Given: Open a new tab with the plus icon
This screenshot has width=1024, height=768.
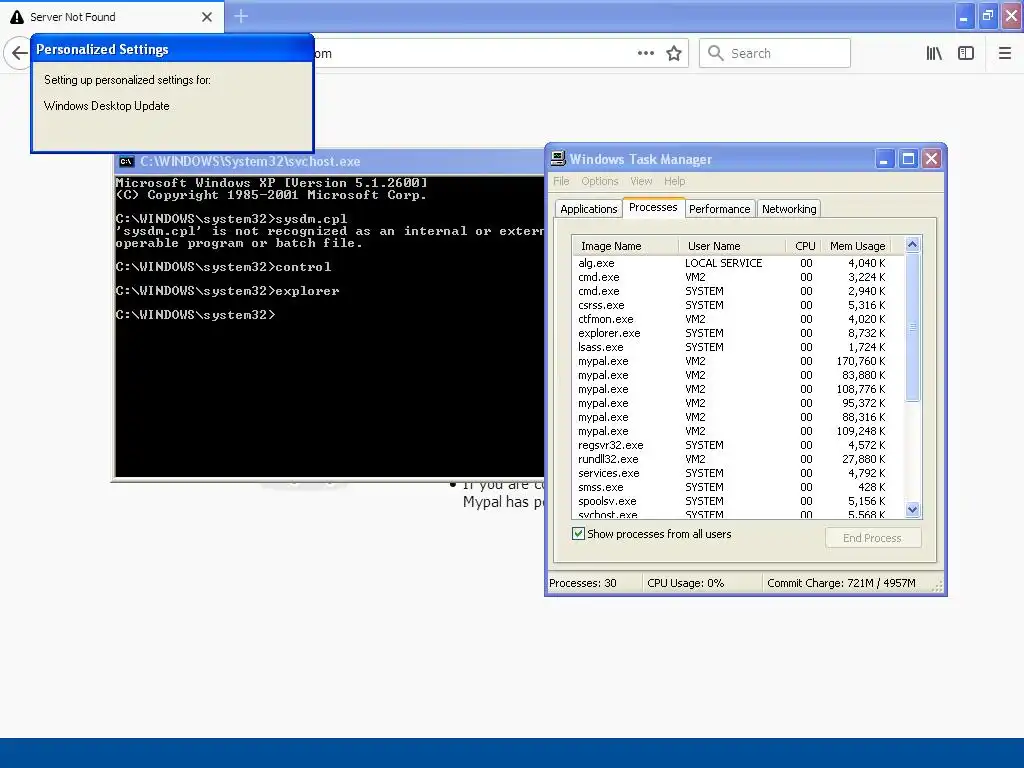Looking at the screenshot, I should click(241, 16).
